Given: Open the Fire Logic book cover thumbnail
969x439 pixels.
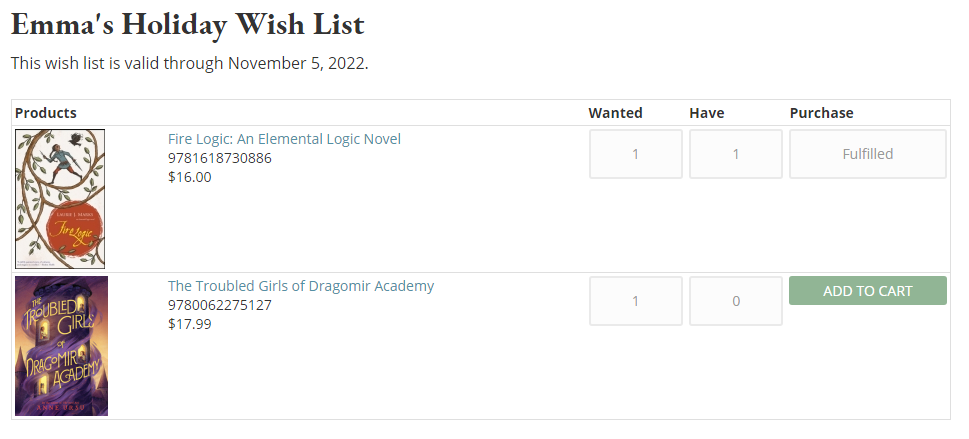Looking at the screenshot, I should (x=60, y=198).
